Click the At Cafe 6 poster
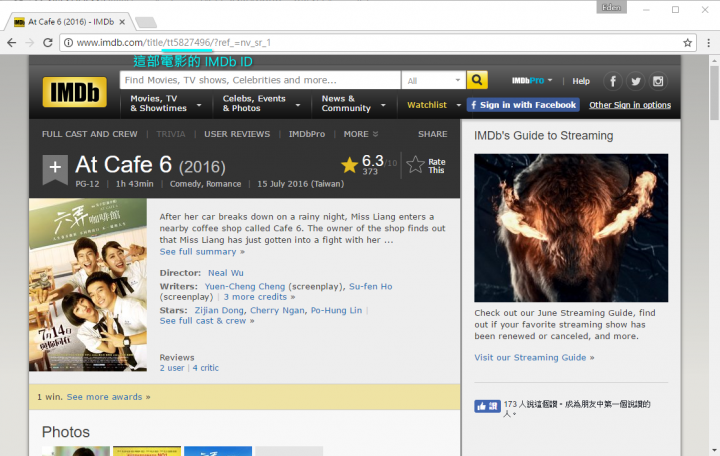Viewport: 720px width, 456px height. coord(88,285)
